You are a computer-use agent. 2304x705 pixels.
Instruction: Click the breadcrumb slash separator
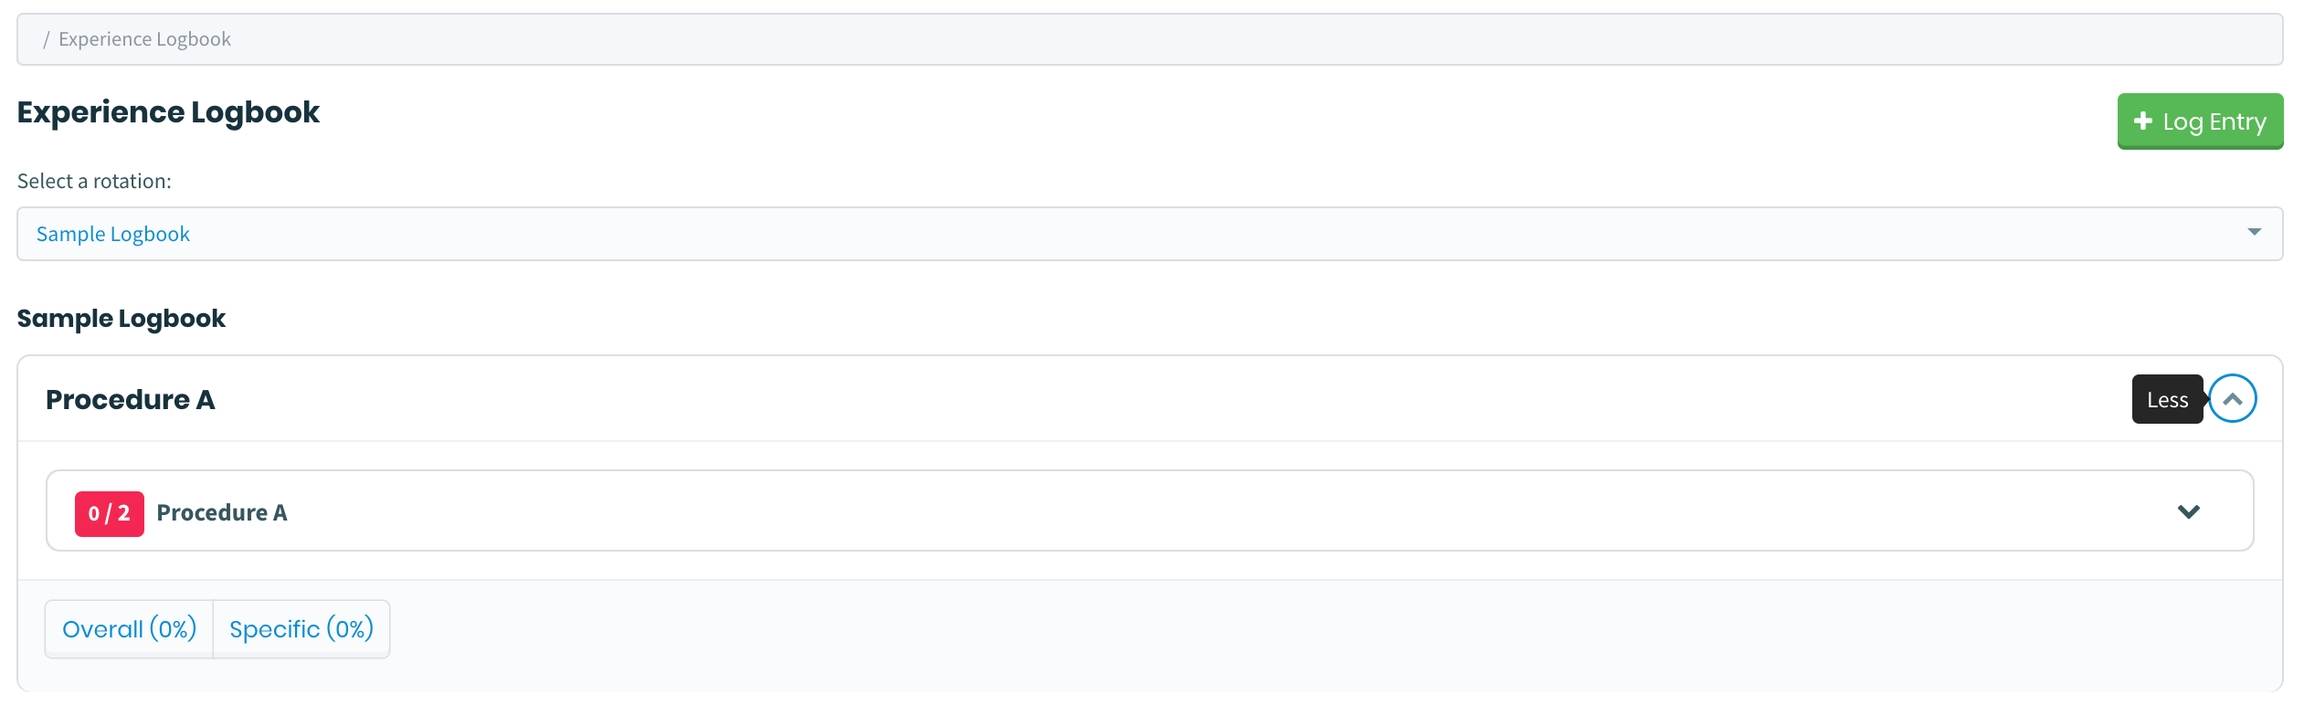[x=46, y=39]
